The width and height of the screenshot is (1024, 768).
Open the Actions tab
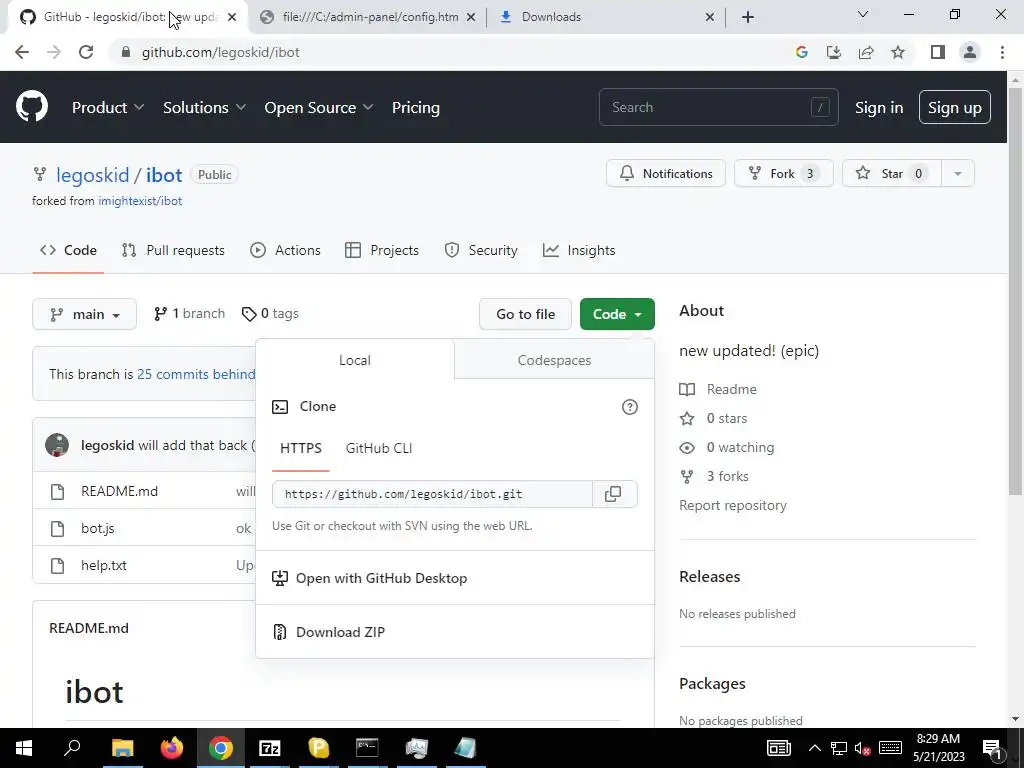click(285, 250)
